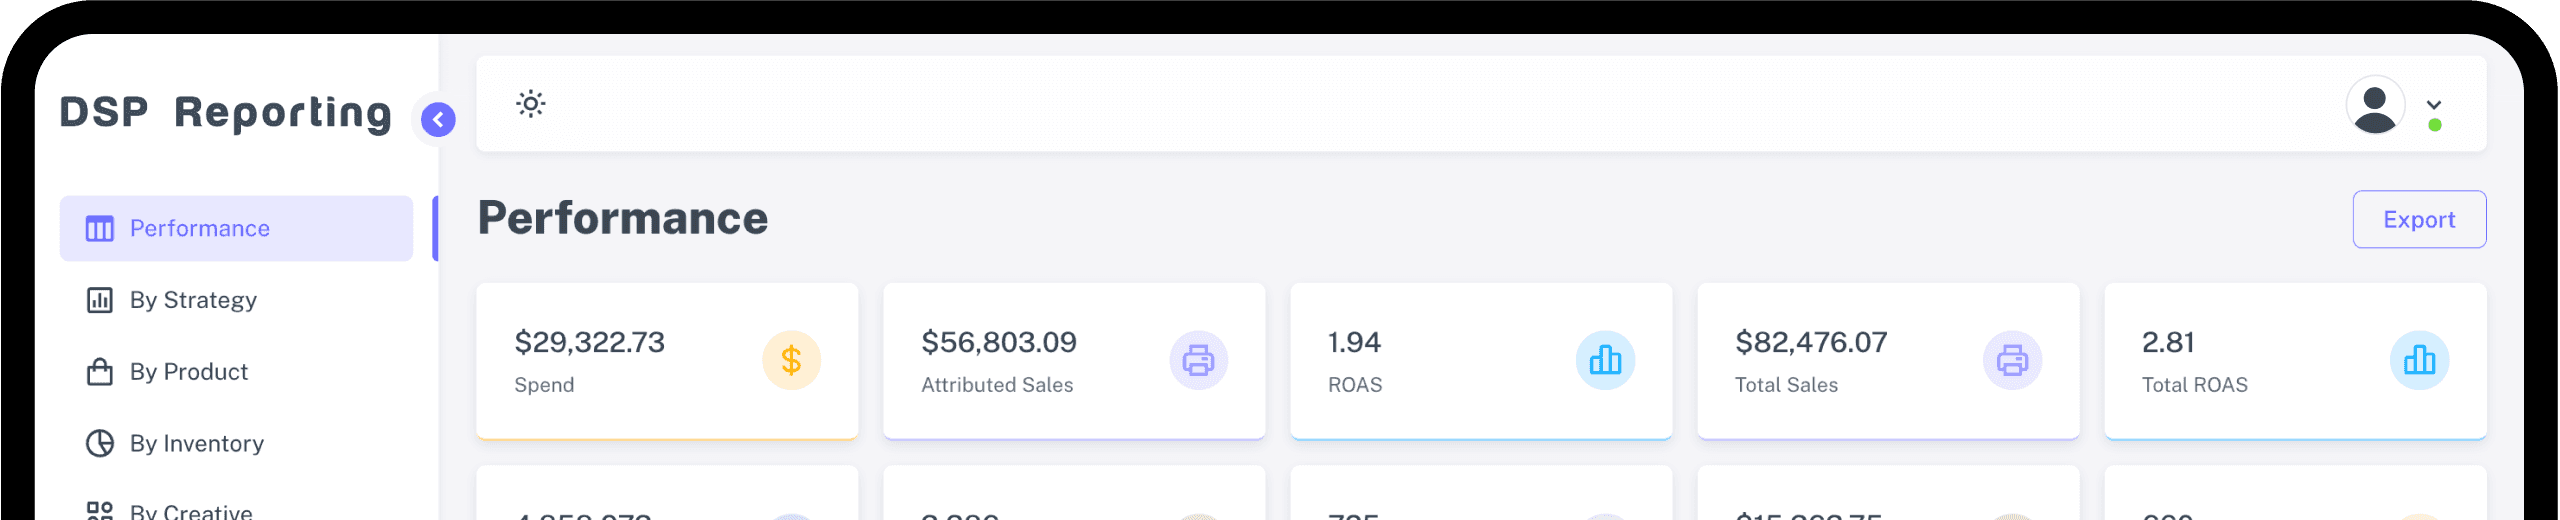2560x520 pixels.
Task: Select the $29,322.73 Spend card
Action: 667,361
